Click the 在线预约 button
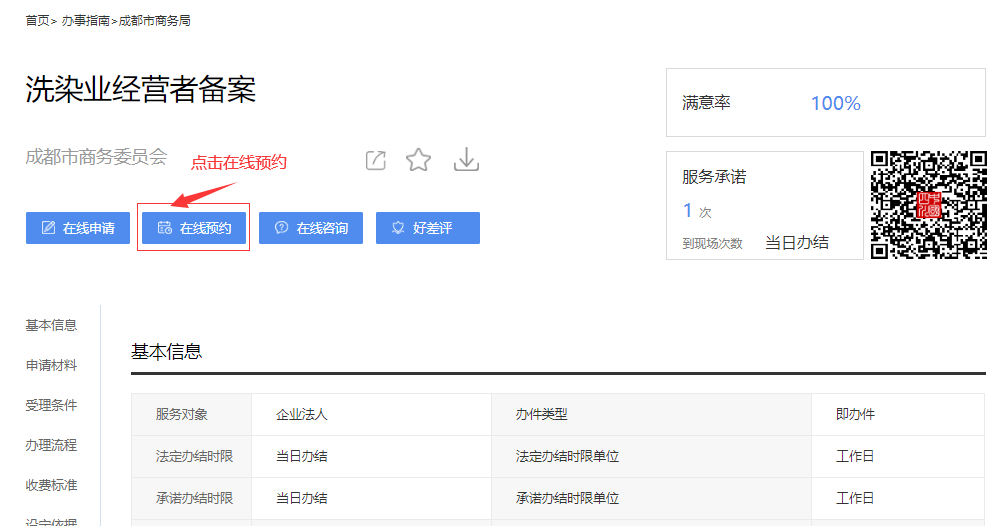Viewport: 995px width, 526px height. pyautogui.click(x=194, y=228)
